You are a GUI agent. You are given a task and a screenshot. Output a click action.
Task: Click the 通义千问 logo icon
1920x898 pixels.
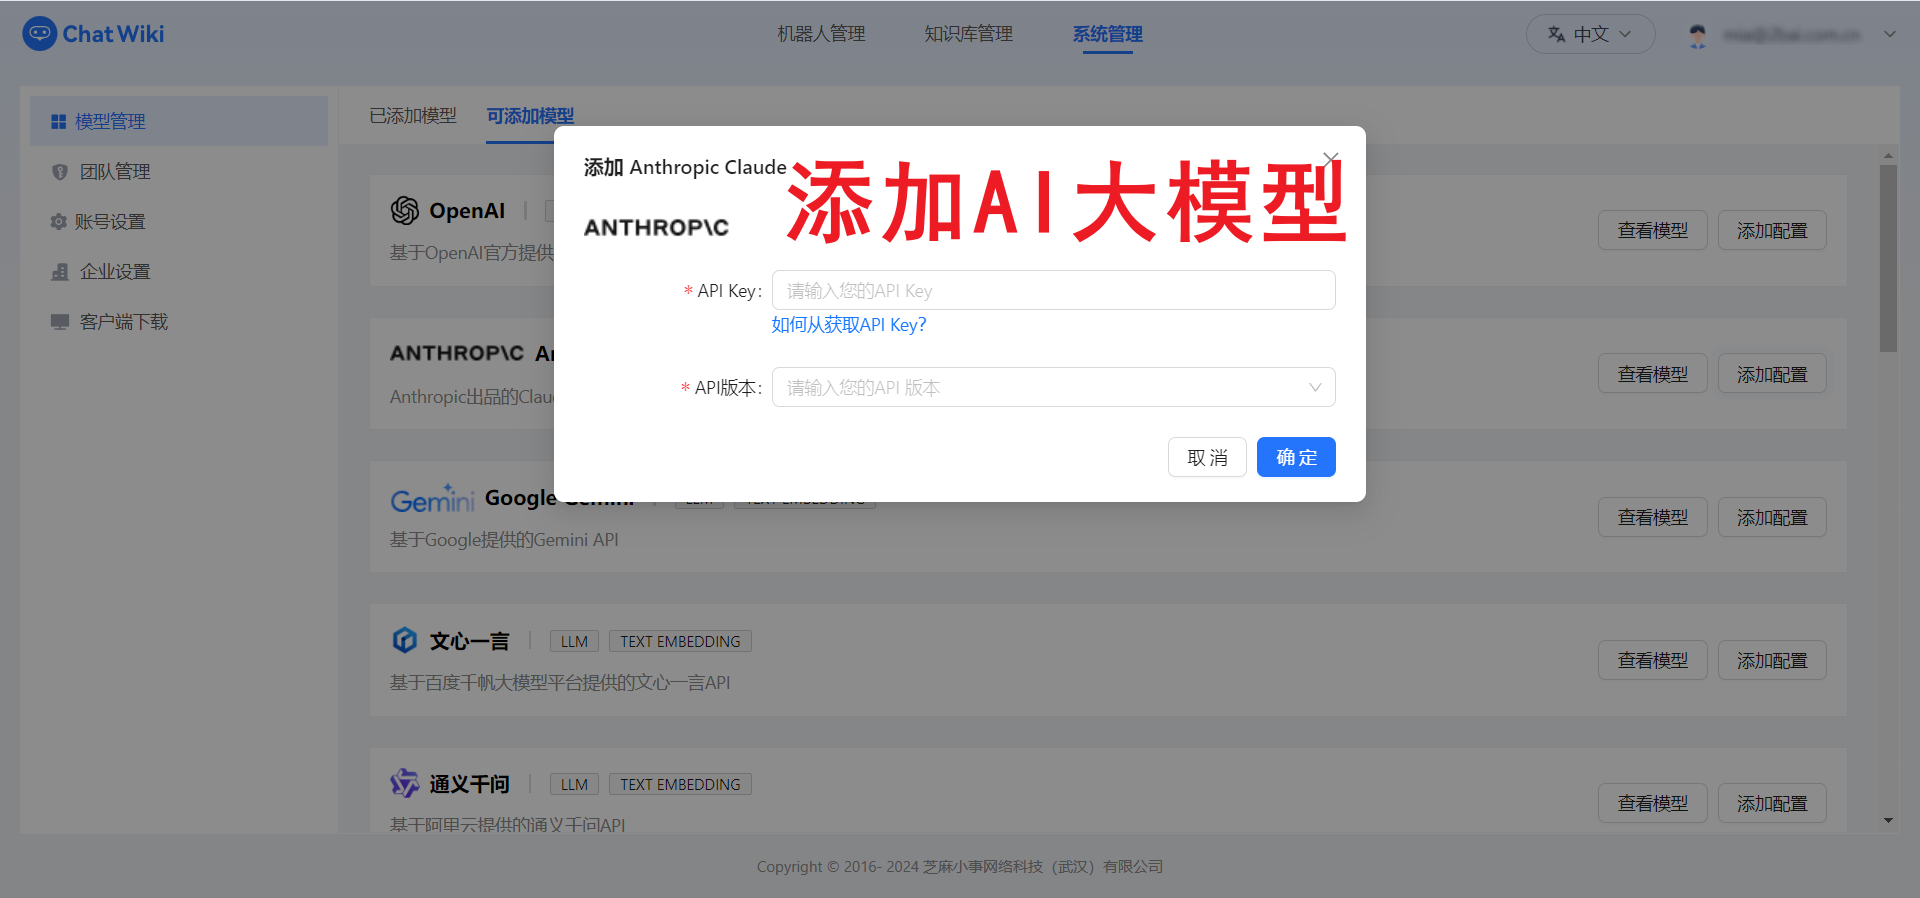(x=404, y=783)
